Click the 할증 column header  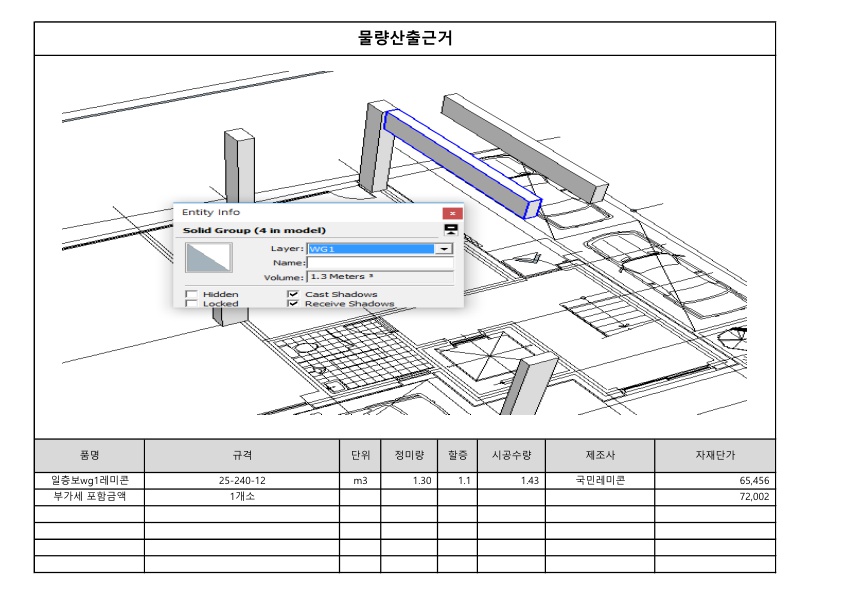point(458,455)
